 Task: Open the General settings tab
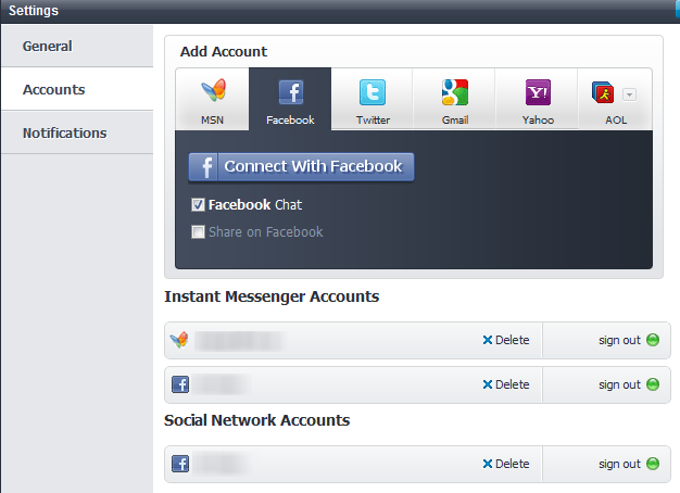pos(77,46)
